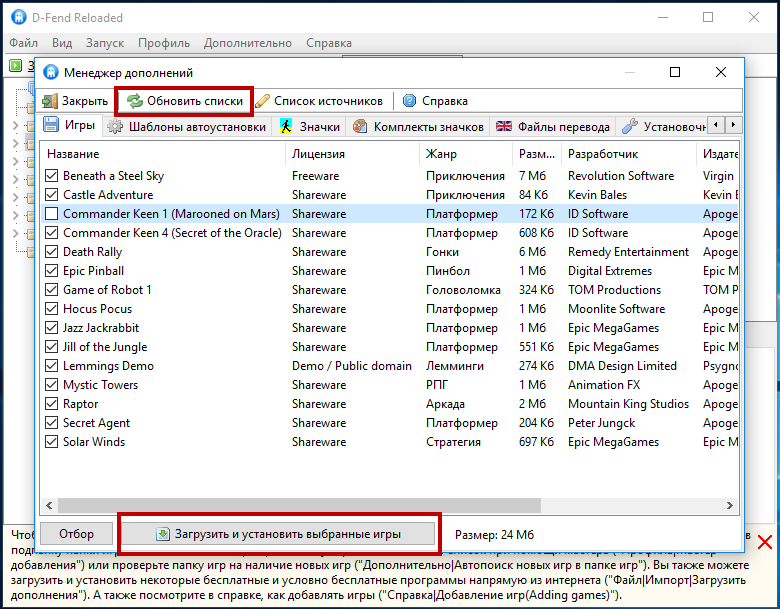The height and width of the screenshot is (609, 780).
Task: Uncheck Beneath a Steel Sky
Action: [51, 176]
